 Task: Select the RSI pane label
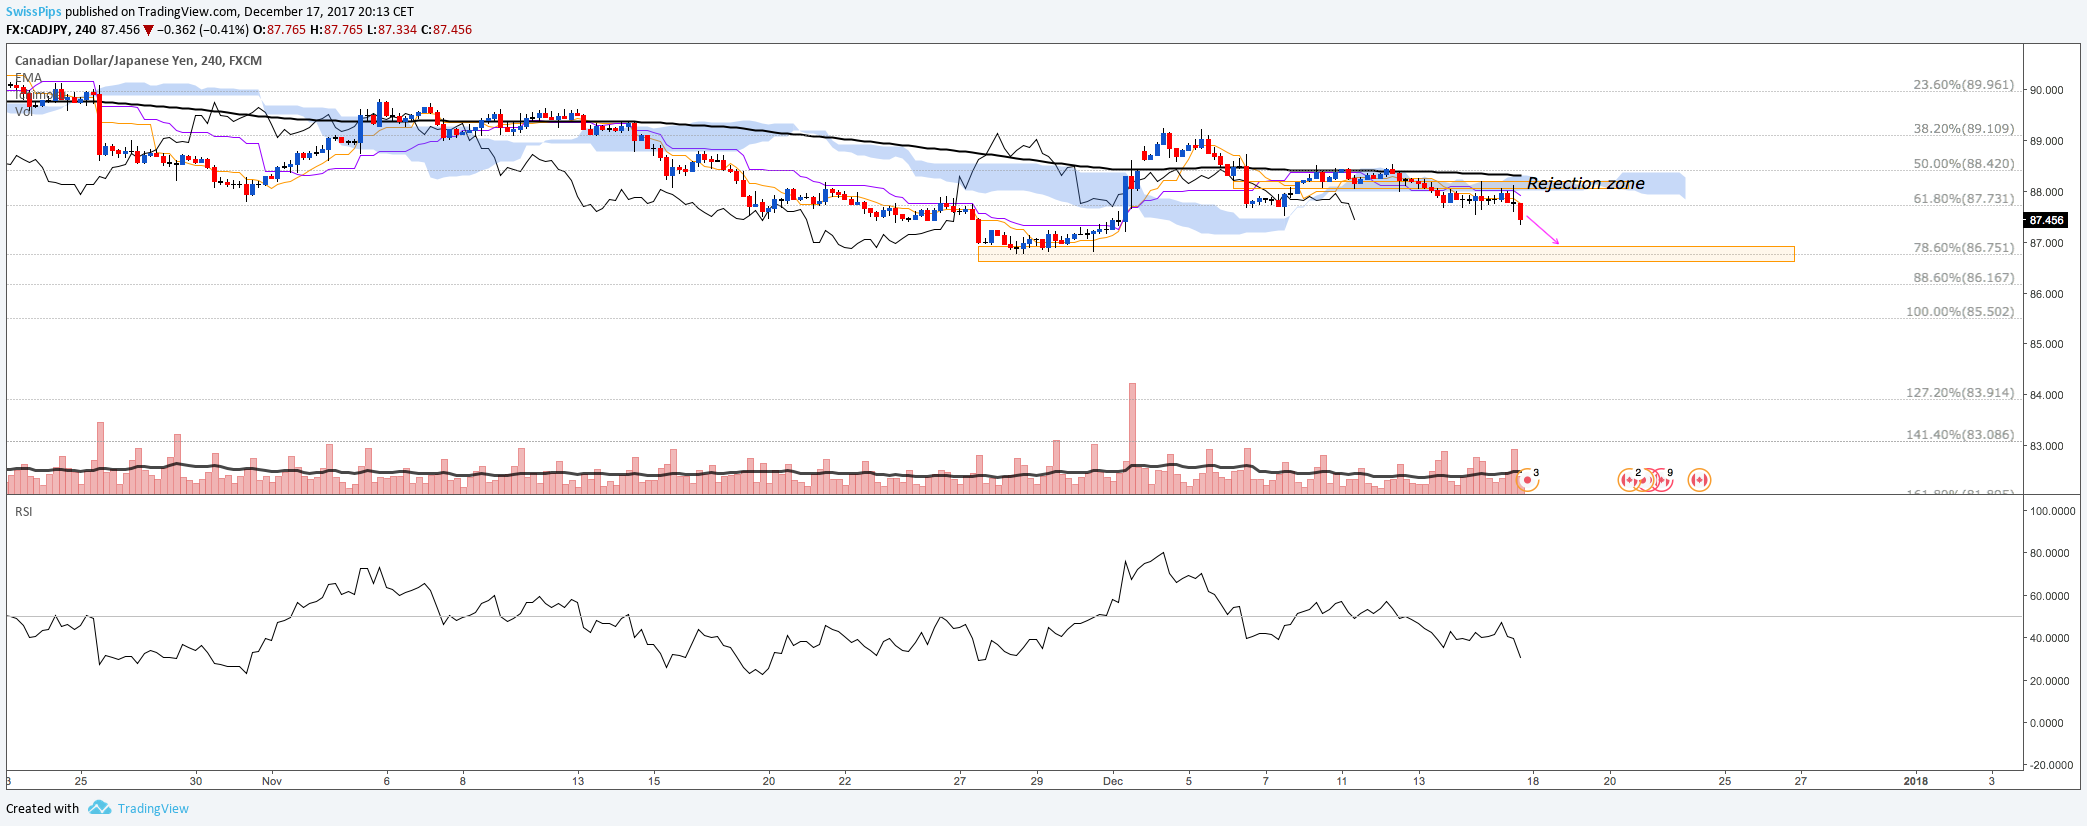pyautogui.click(x=23, y=512)
